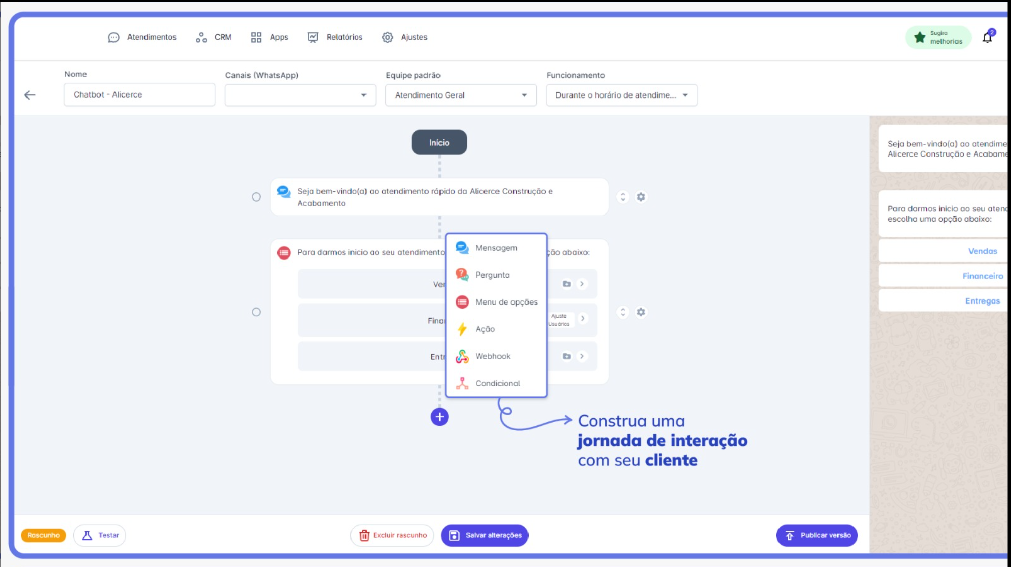Click the Sugira melhorias star button
The height and width of the screenshot is (567, 1011).
(938, 37)
